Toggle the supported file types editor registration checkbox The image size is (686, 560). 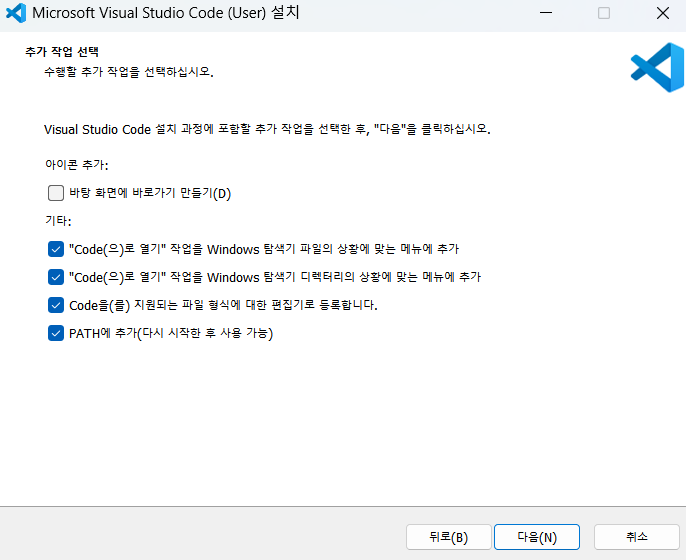click(x=56, y=305)
